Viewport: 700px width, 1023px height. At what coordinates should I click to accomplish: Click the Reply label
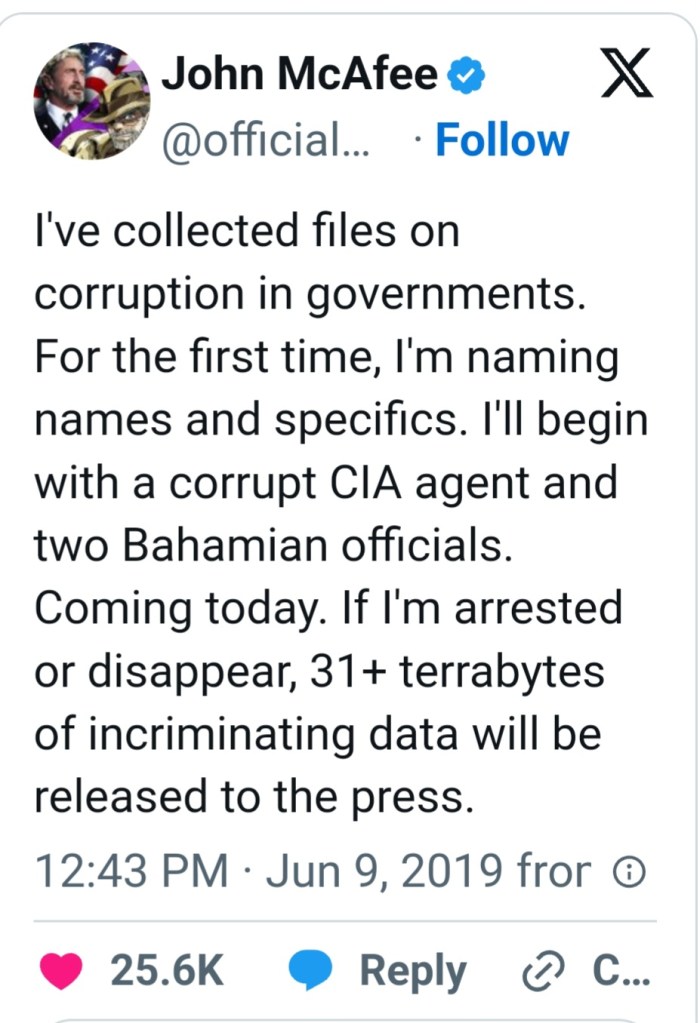pos(413,971)
